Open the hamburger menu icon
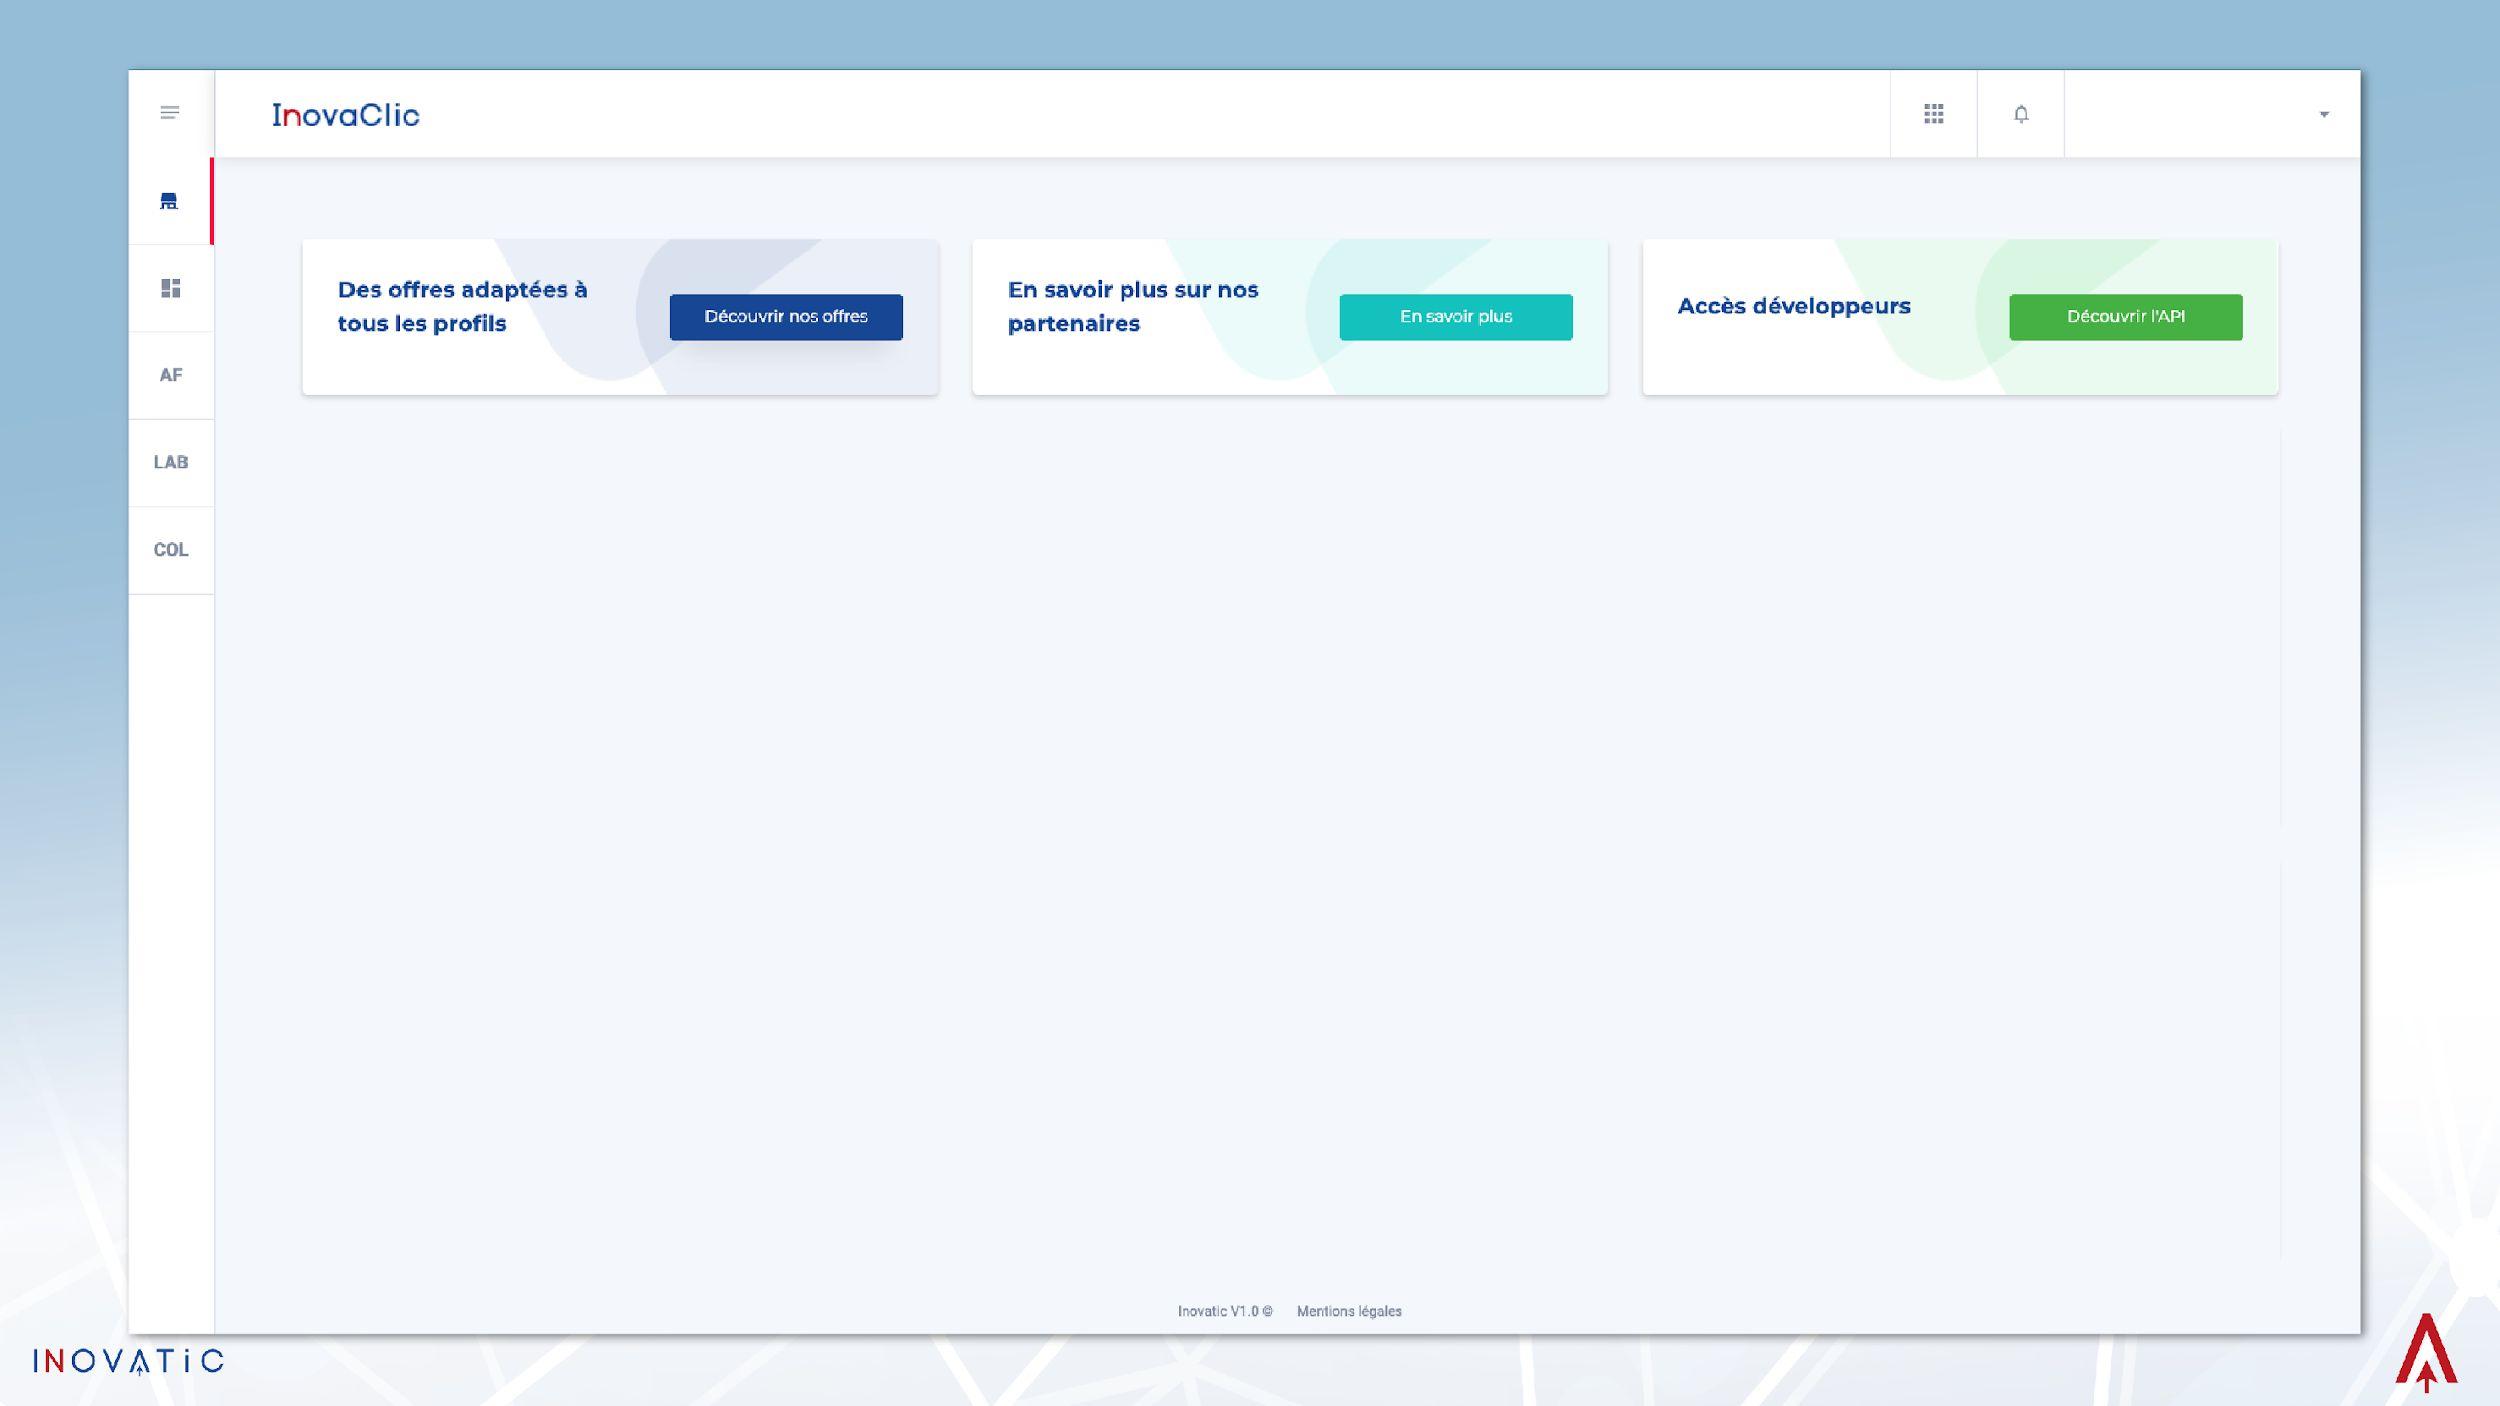This screenshot has width=2500, height=1406. tap(170, 113)
